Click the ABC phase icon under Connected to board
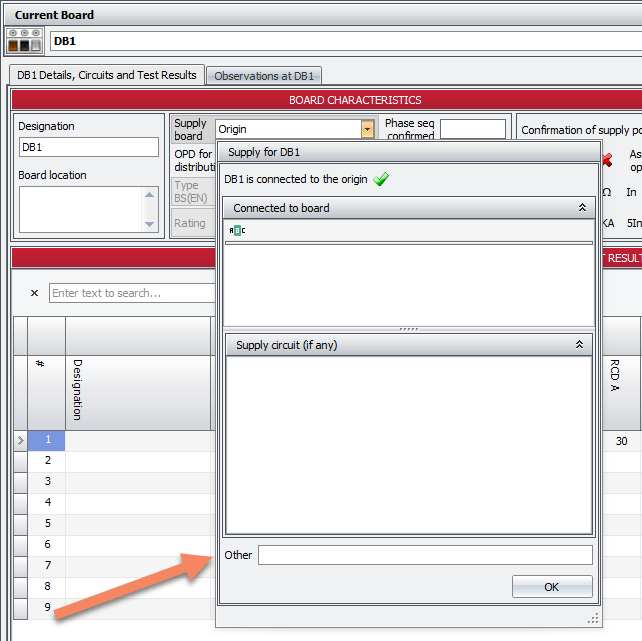 [x=237, y=230]
